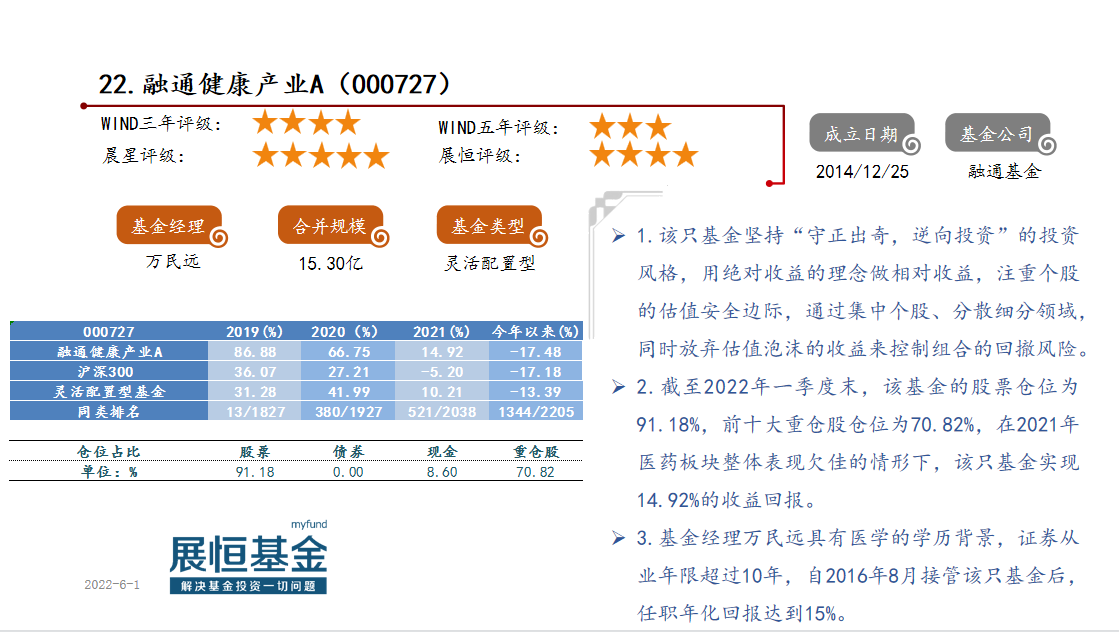Click the 000727 table header cell
The height and width of the screenshot is (632, 1119).
pos(108,332)
